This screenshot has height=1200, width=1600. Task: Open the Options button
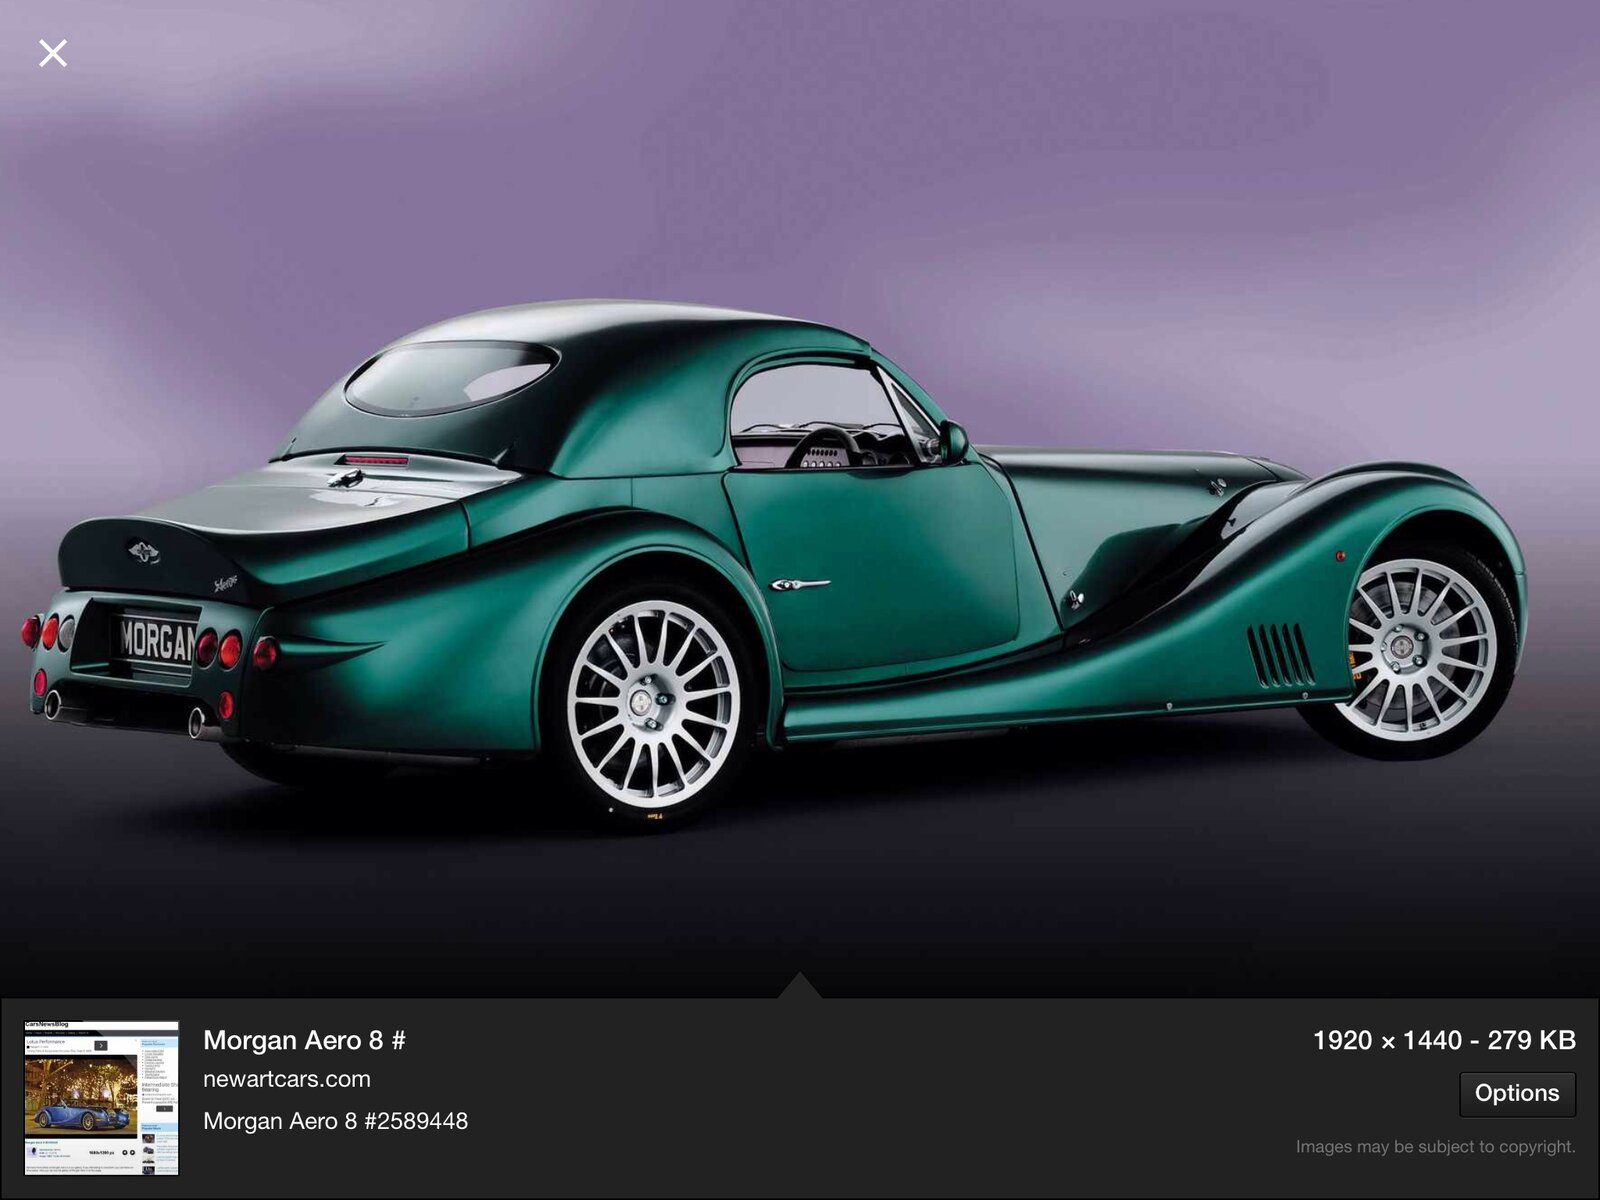[1517, 1093]
